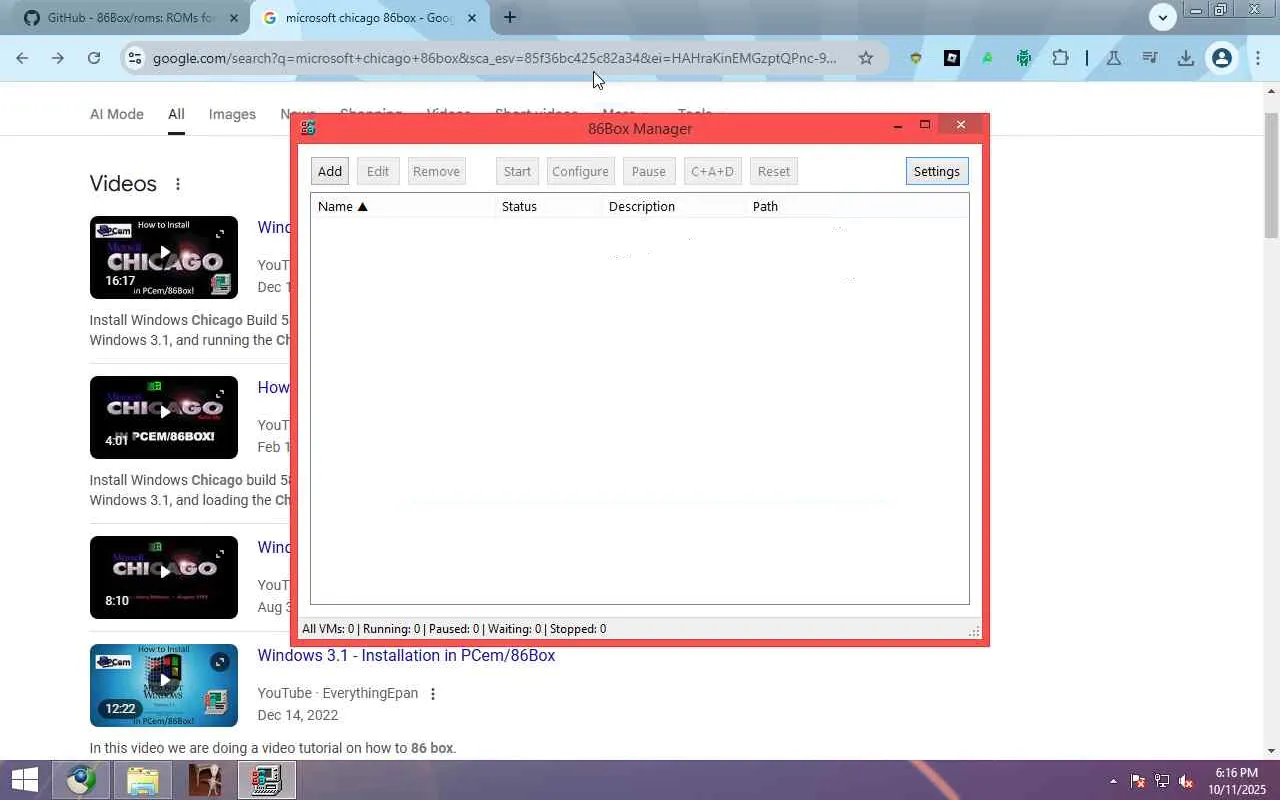
Task: Click the acorn extension icon in Chrome toolbar
Action: coord(915,58)
